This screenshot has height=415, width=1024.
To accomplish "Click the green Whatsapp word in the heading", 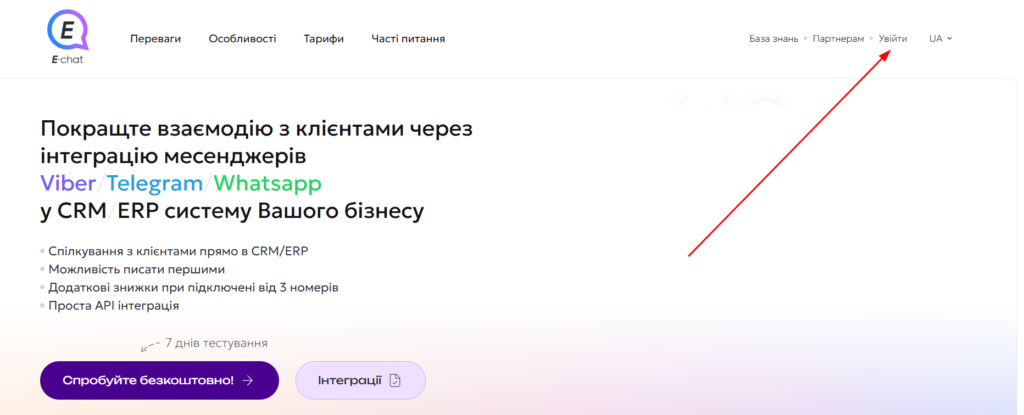I will pos(267,184).
